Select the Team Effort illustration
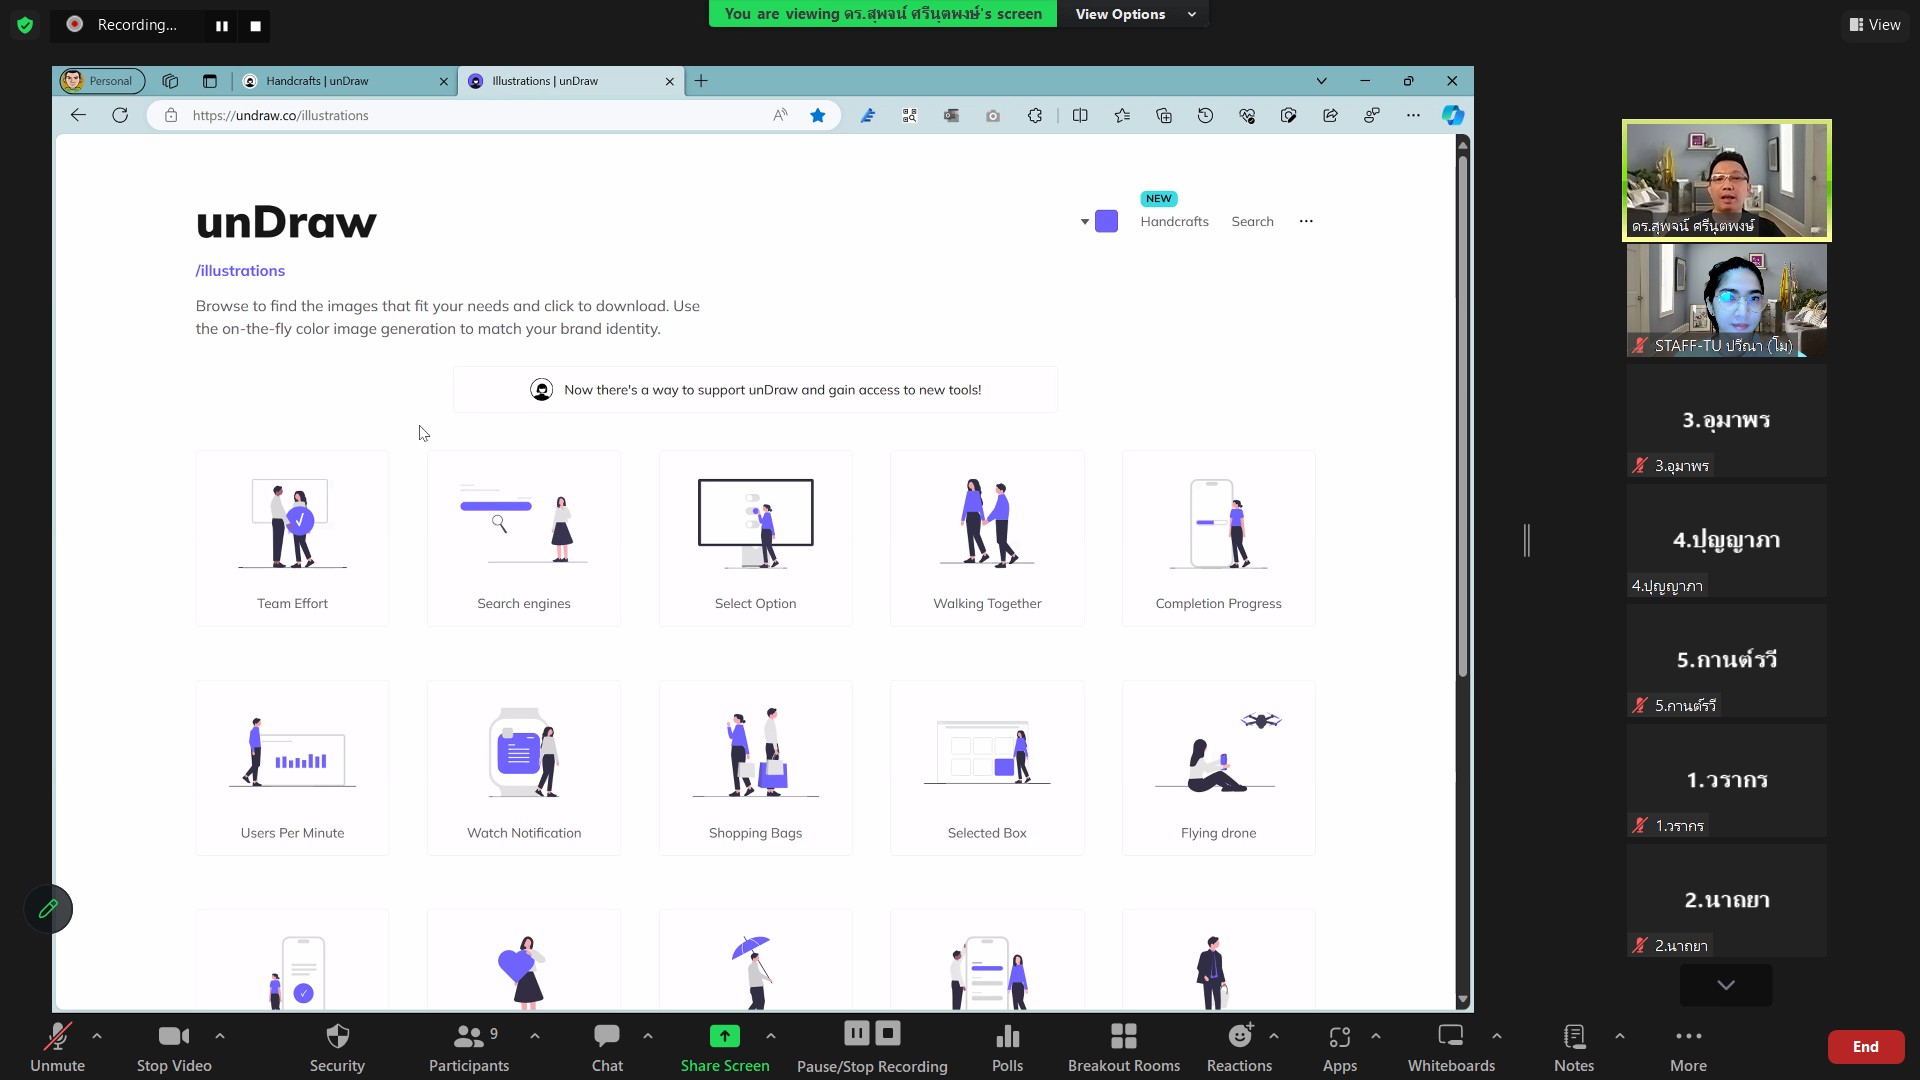Image resolution: width=1920 pixels, height=1080 pixels. (x=292, y=538)
